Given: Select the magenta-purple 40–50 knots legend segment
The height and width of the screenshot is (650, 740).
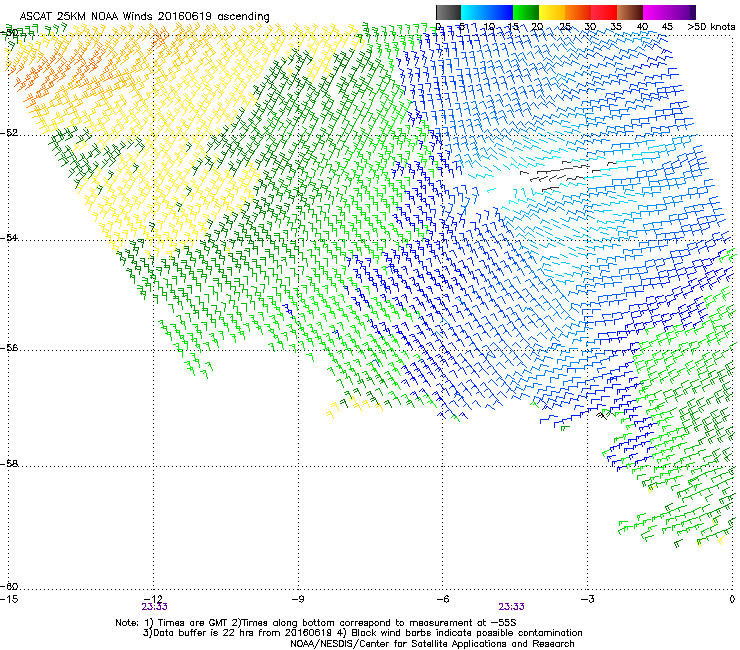Looking at the screenshot, I should [x=669, y=12].
